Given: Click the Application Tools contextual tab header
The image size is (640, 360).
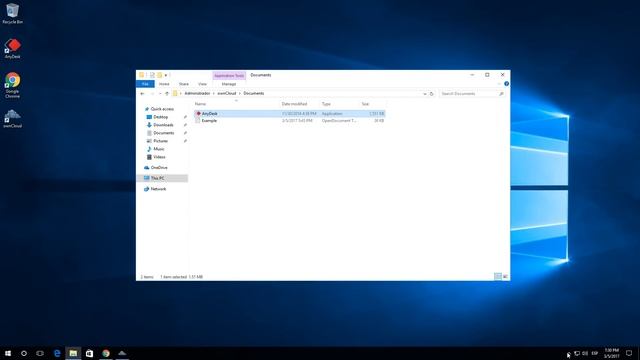Looking at the screenshot, I should pyautogui.click(x=229, y=76).
